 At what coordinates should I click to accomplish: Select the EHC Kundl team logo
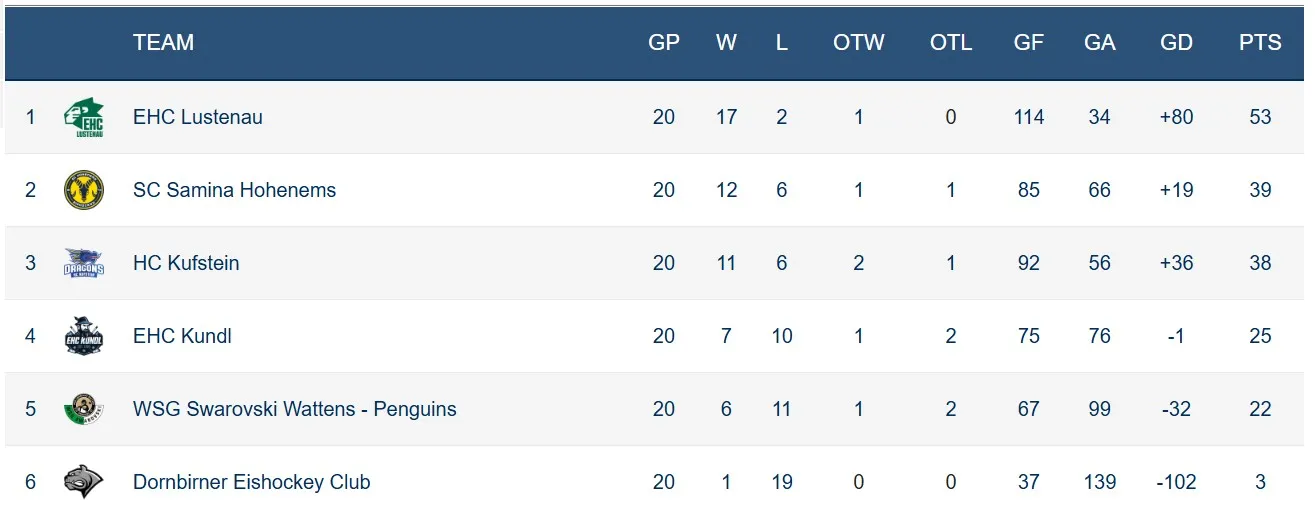coord(84,336)
